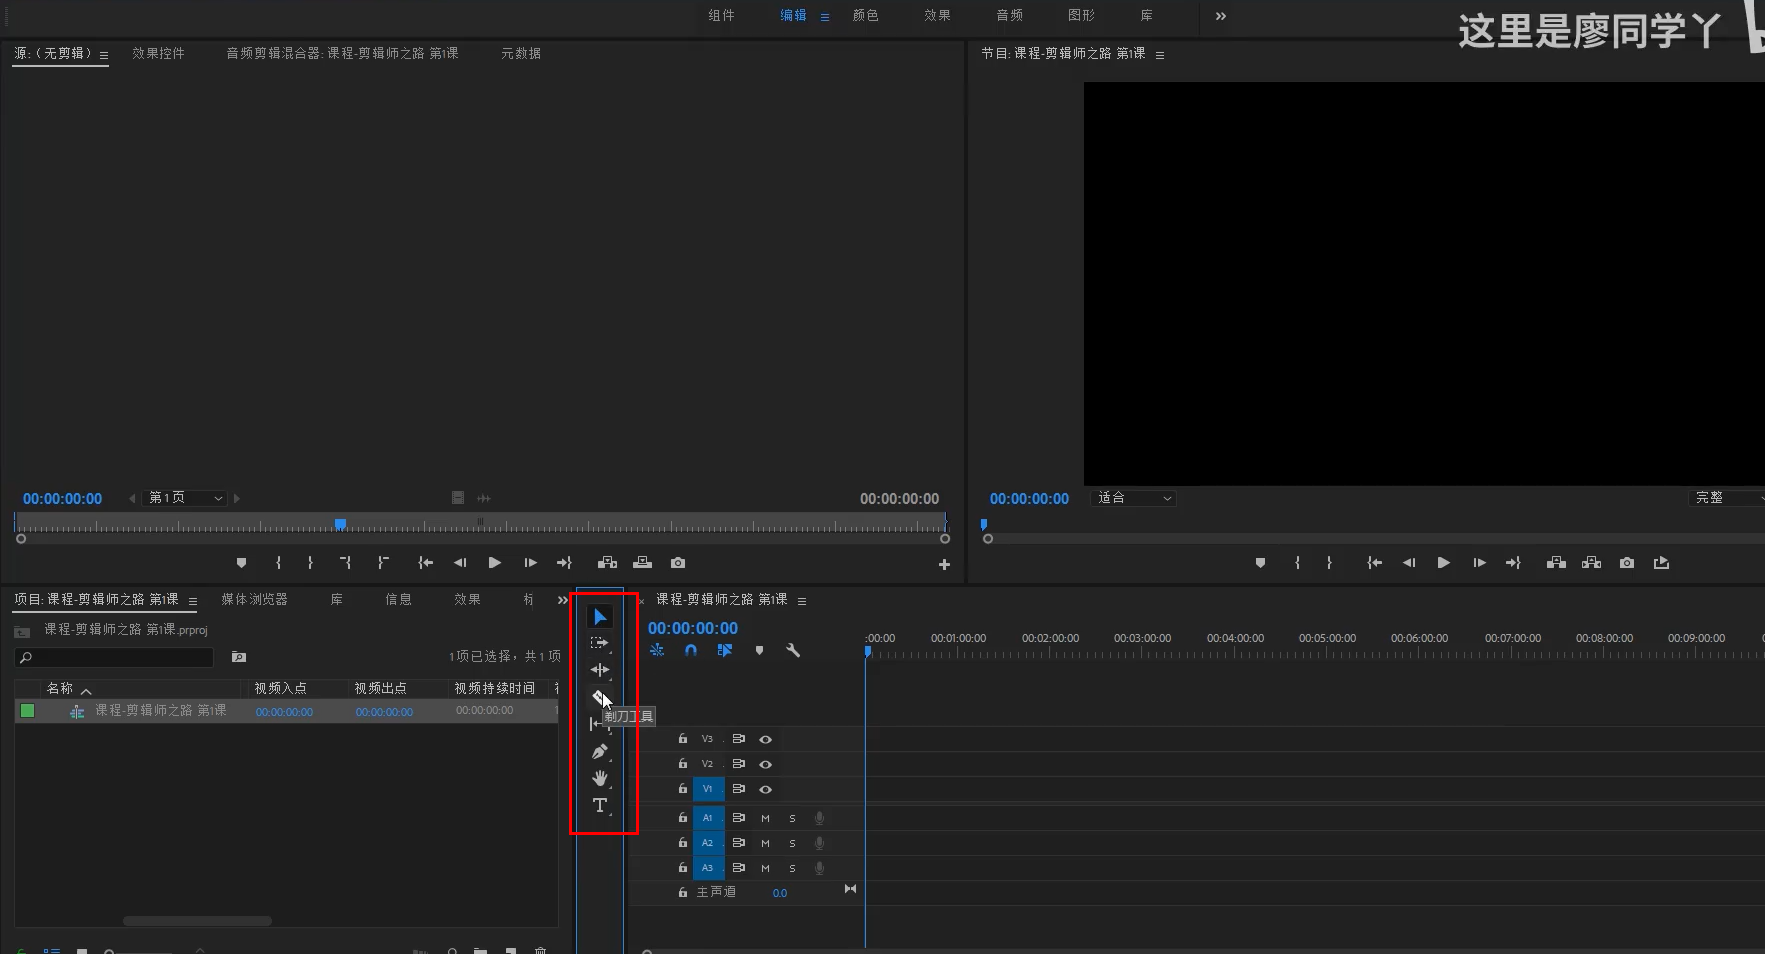Activate the Hand tool
The width and height of the screenshot is (1765, 954).
click(x=599, y=778)
